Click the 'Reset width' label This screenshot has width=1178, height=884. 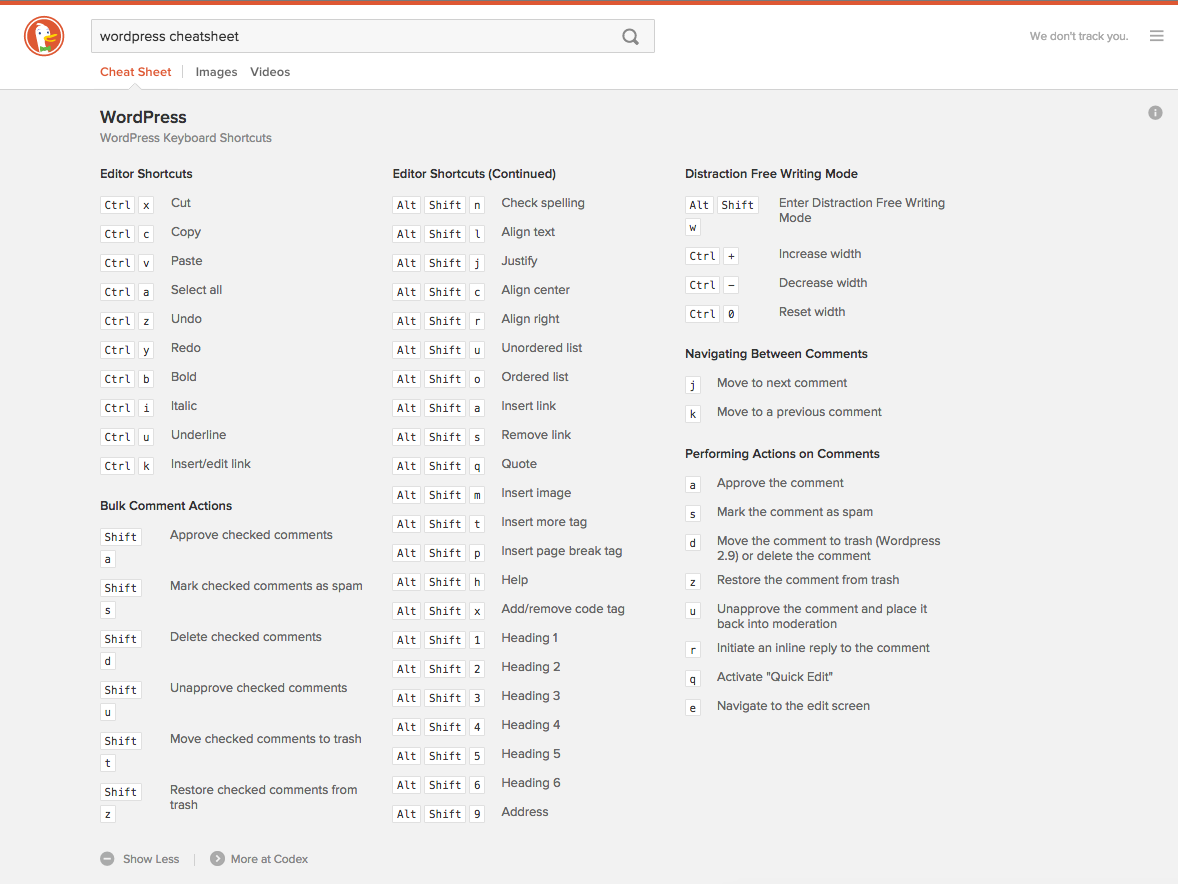pos(811,312)
